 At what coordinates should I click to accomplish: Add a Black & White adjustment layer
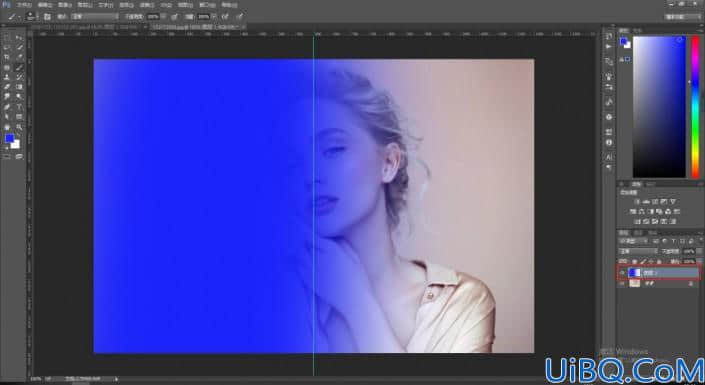pyautogui.click(x=651, y=211)
